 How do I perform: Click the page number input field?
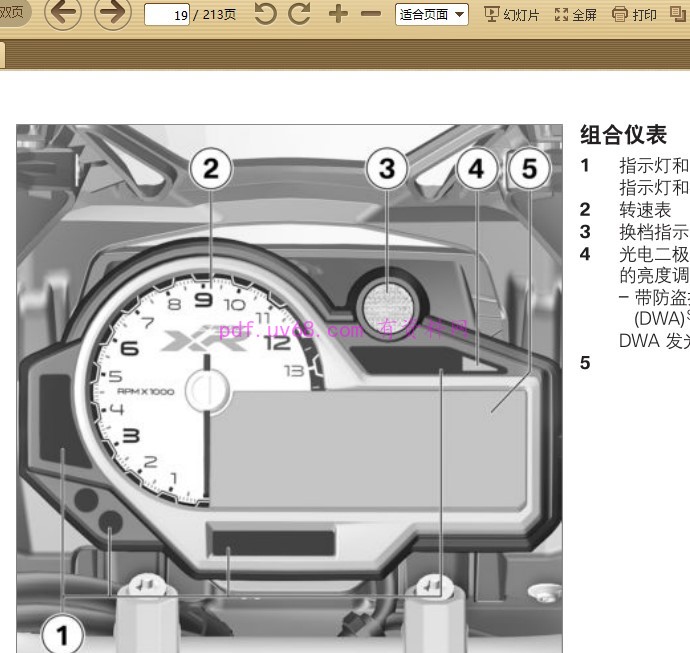point(170,15)
